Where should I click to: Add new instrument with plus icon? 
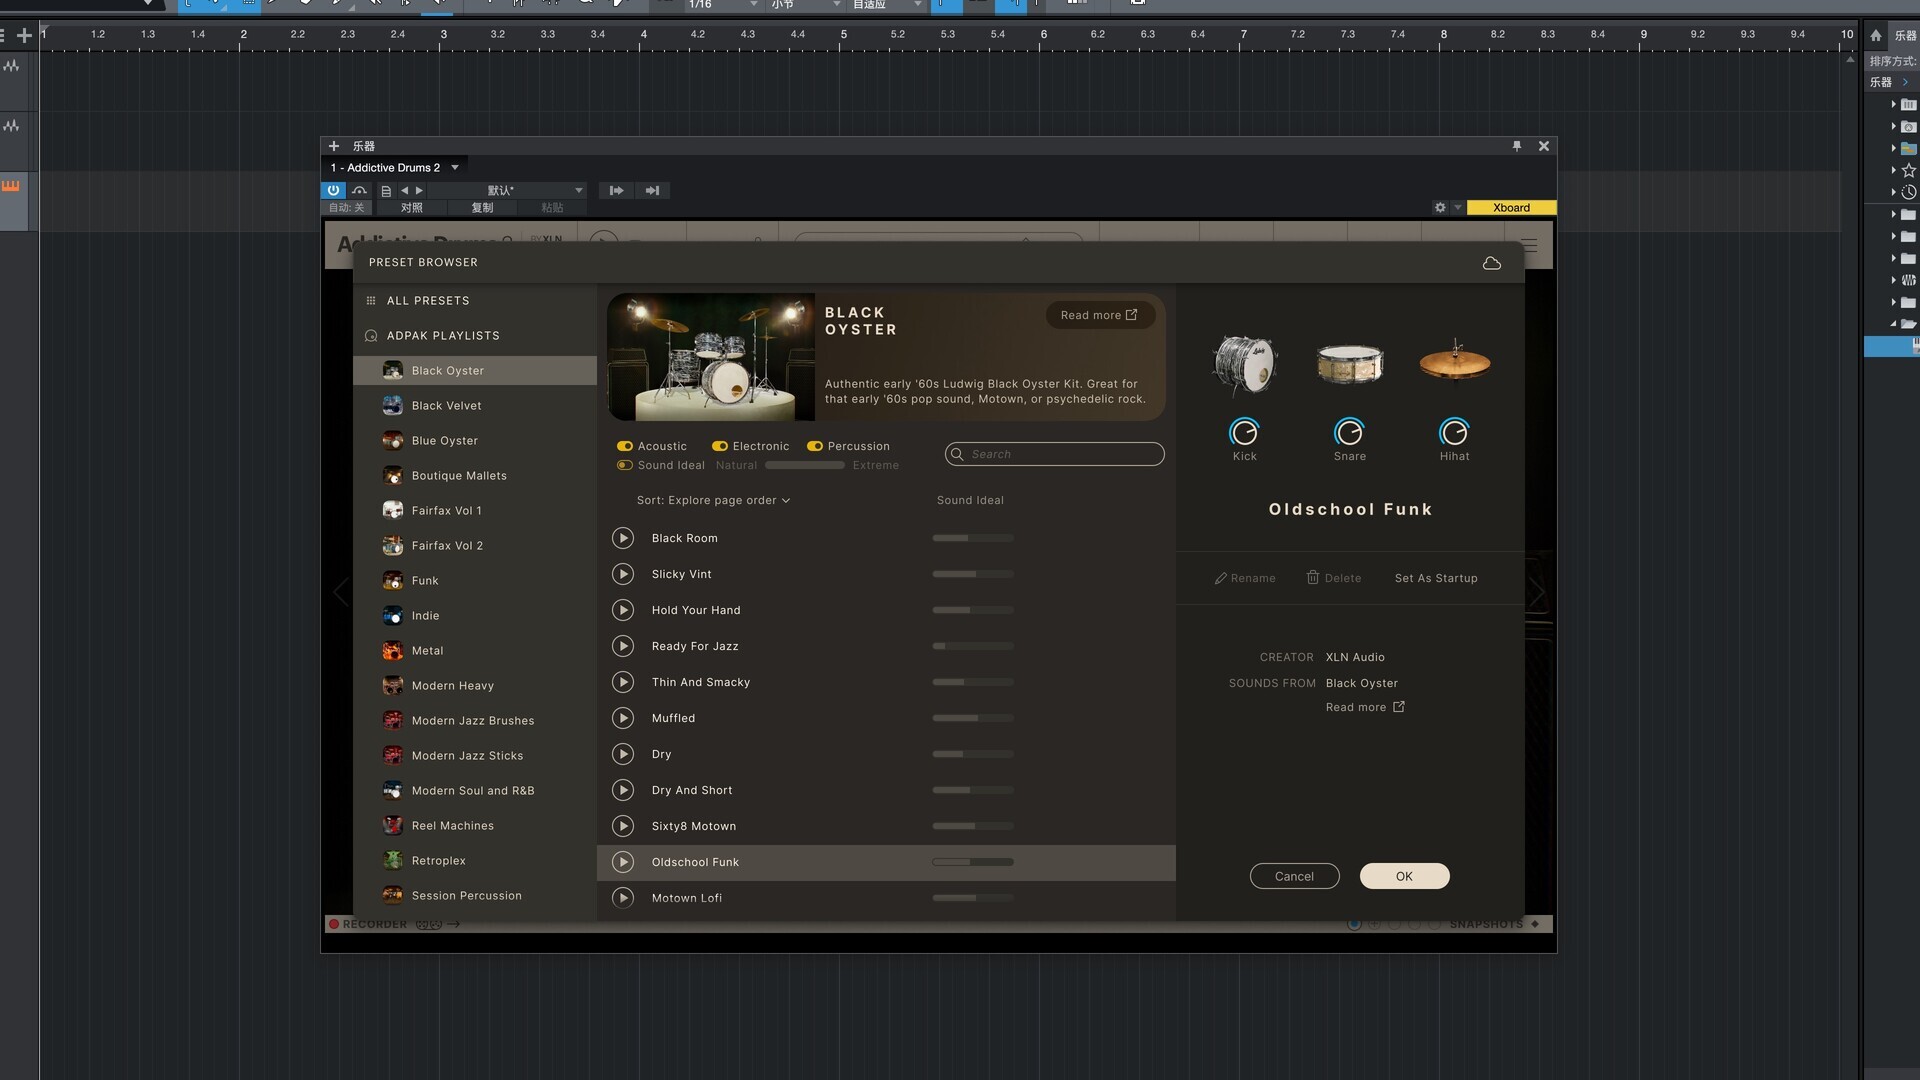point(334,146)
